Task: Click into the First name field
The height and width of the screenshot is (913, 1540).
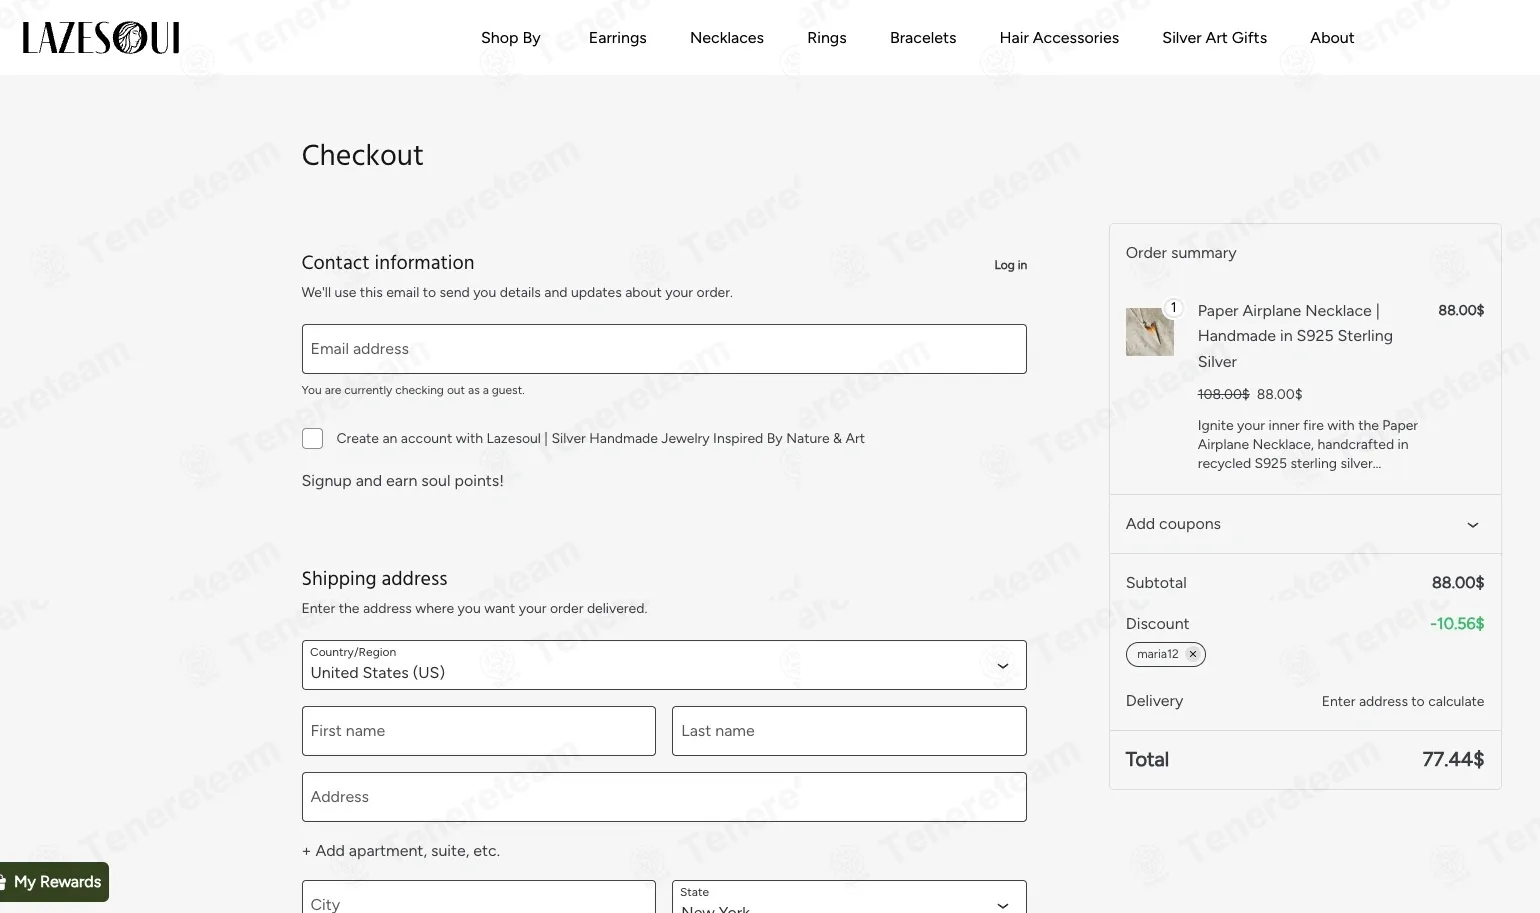Action: (x=479, y=731)
